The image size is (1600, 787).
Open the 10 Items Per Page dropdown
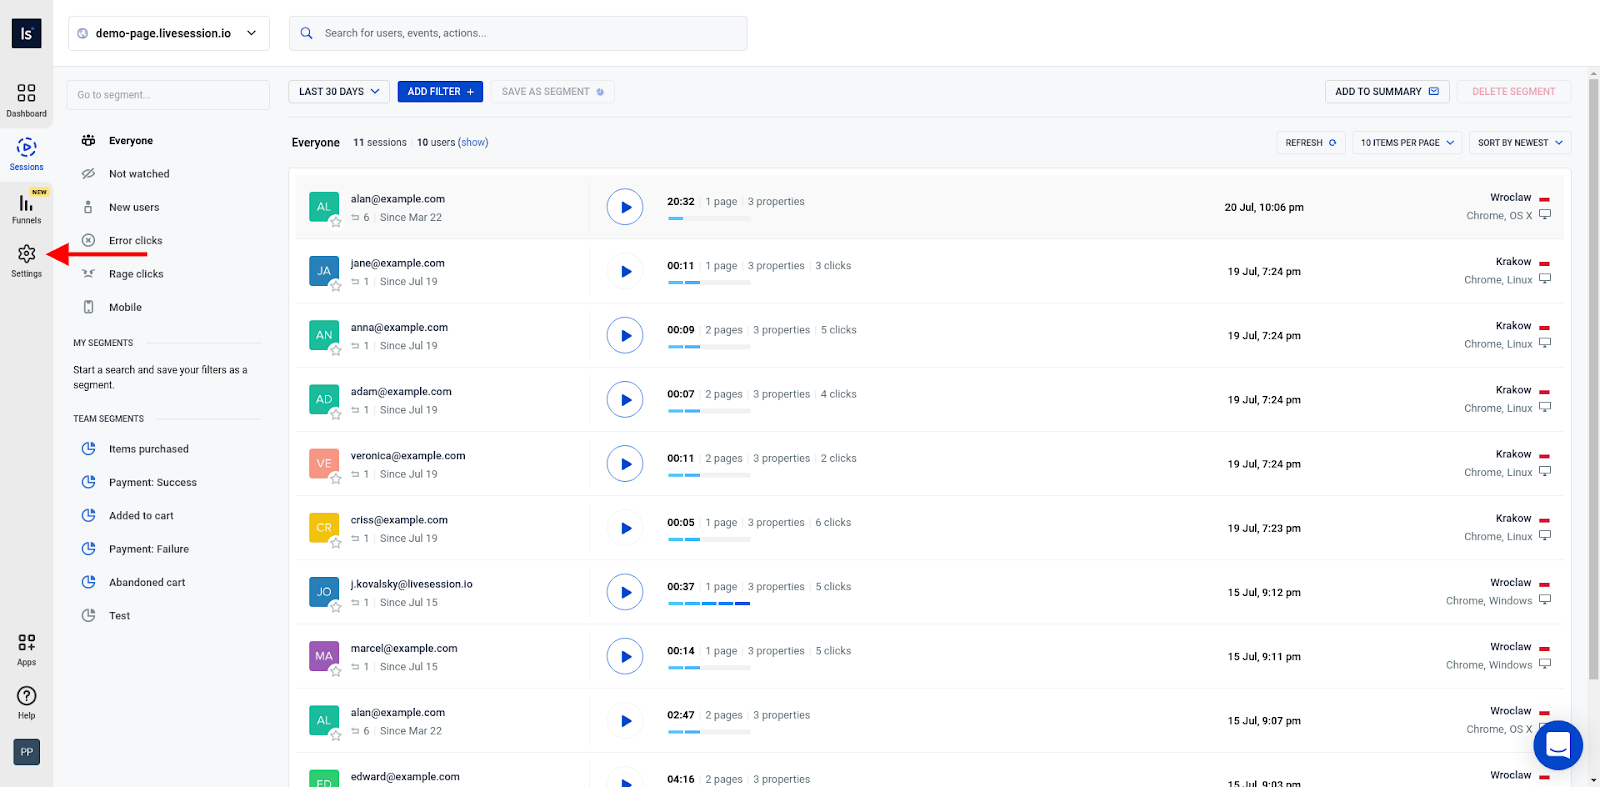(1407, 143)
